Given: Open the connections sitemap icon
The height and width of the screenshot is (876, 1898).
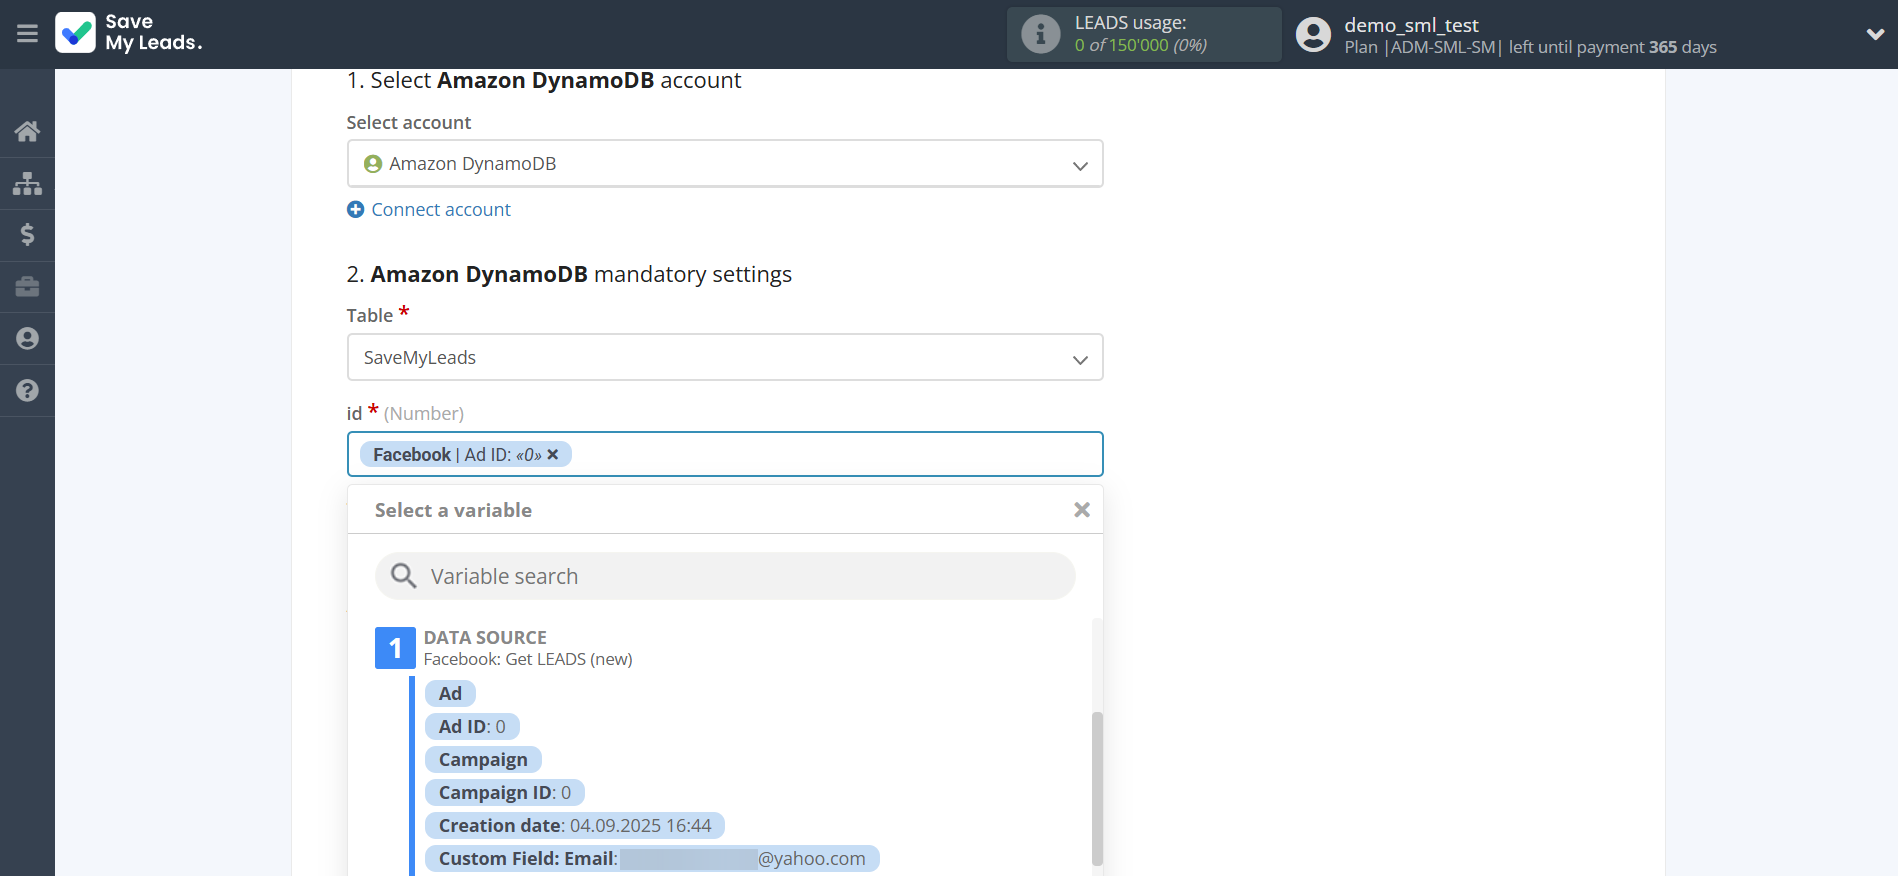Looking at the screenshot, I should [x=27, y=183].
